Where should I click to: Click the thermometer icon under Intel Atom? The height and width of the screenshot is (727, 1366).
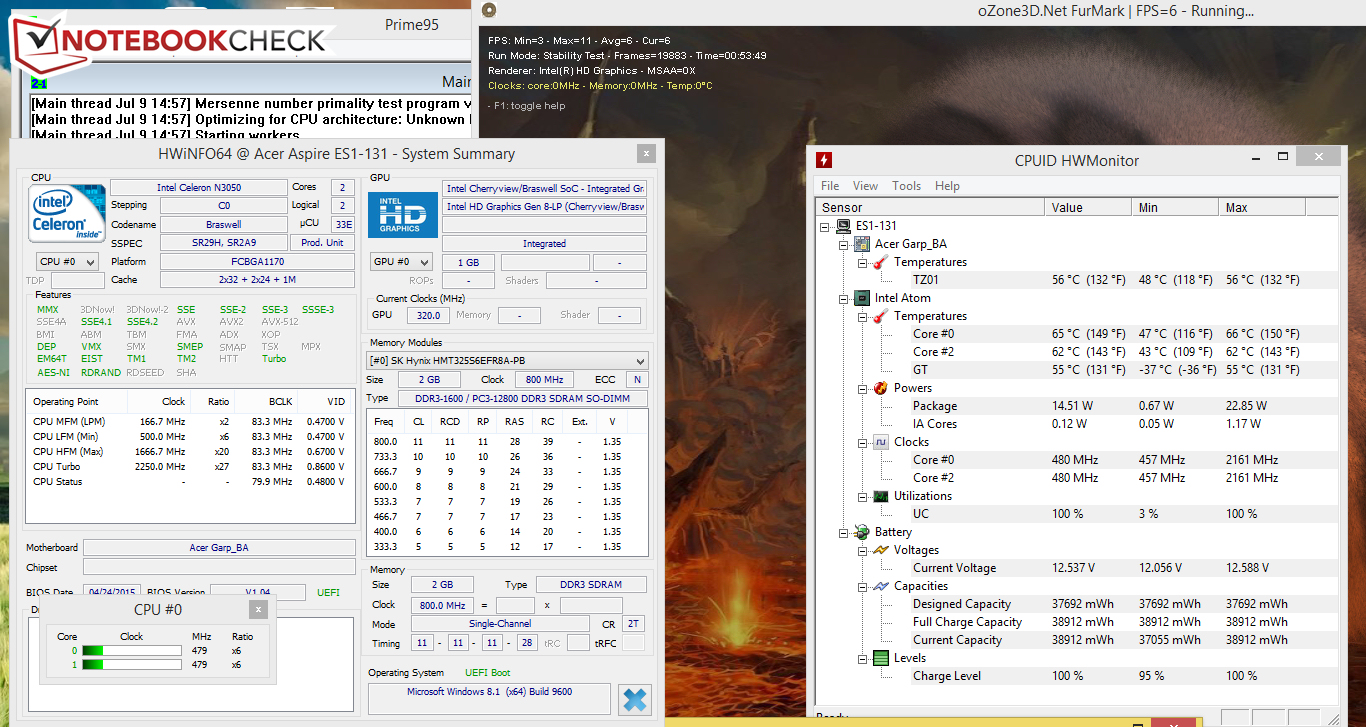coord(880,316)
